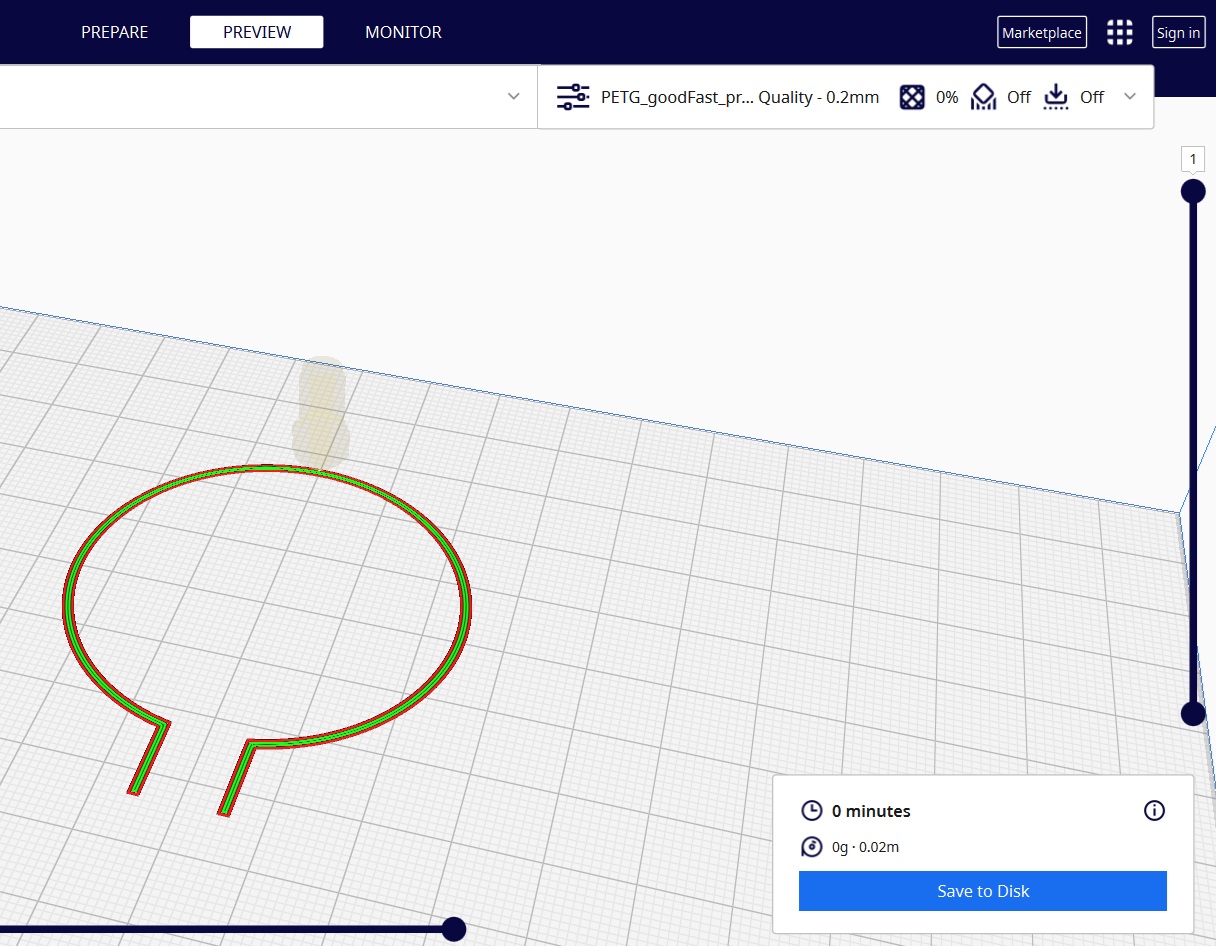Open the MONITOR stage tab

click(403, 32)
